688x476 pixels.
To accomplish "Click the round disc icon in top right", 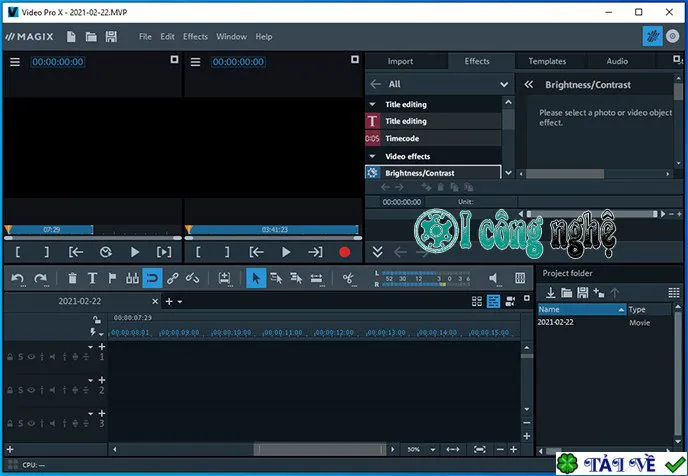I will 673,36.
